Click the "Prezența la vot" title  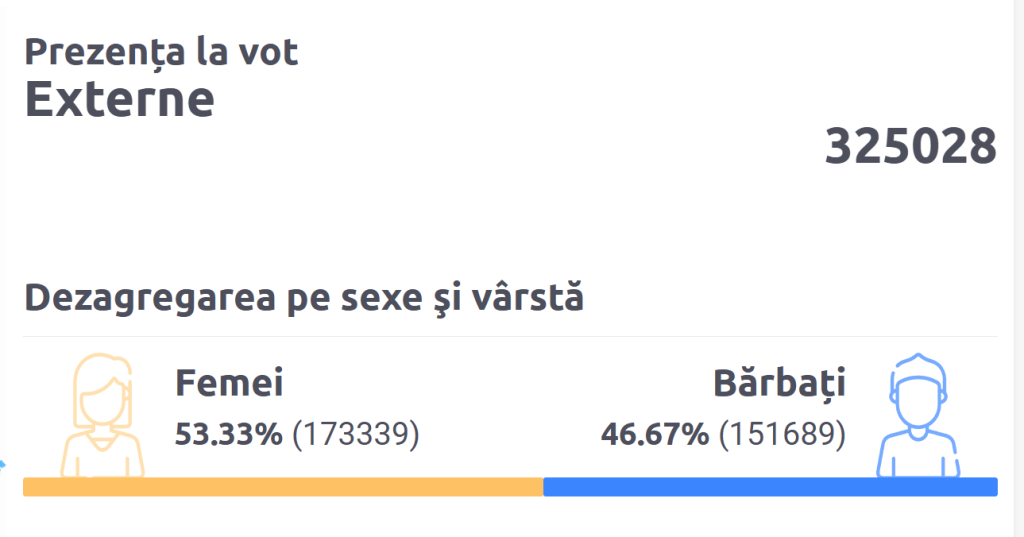point(161,52)
